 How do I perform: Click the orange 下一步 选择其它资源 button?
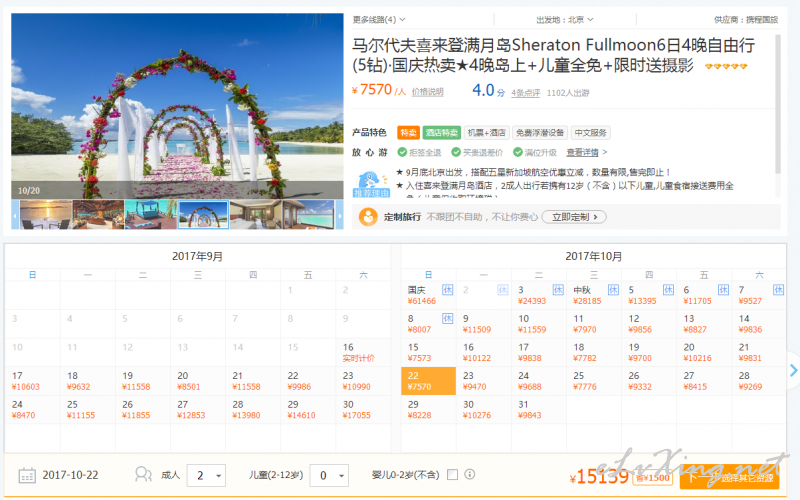(x=730, y=478)
